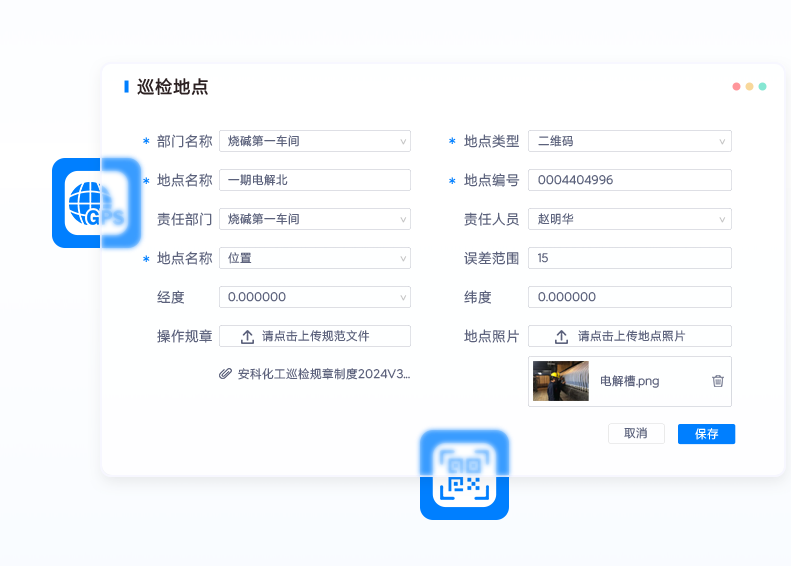This screenshot has height=567, width=791.
Task: Click the upload icon in 操作规章 row
Action: point(248,337)
